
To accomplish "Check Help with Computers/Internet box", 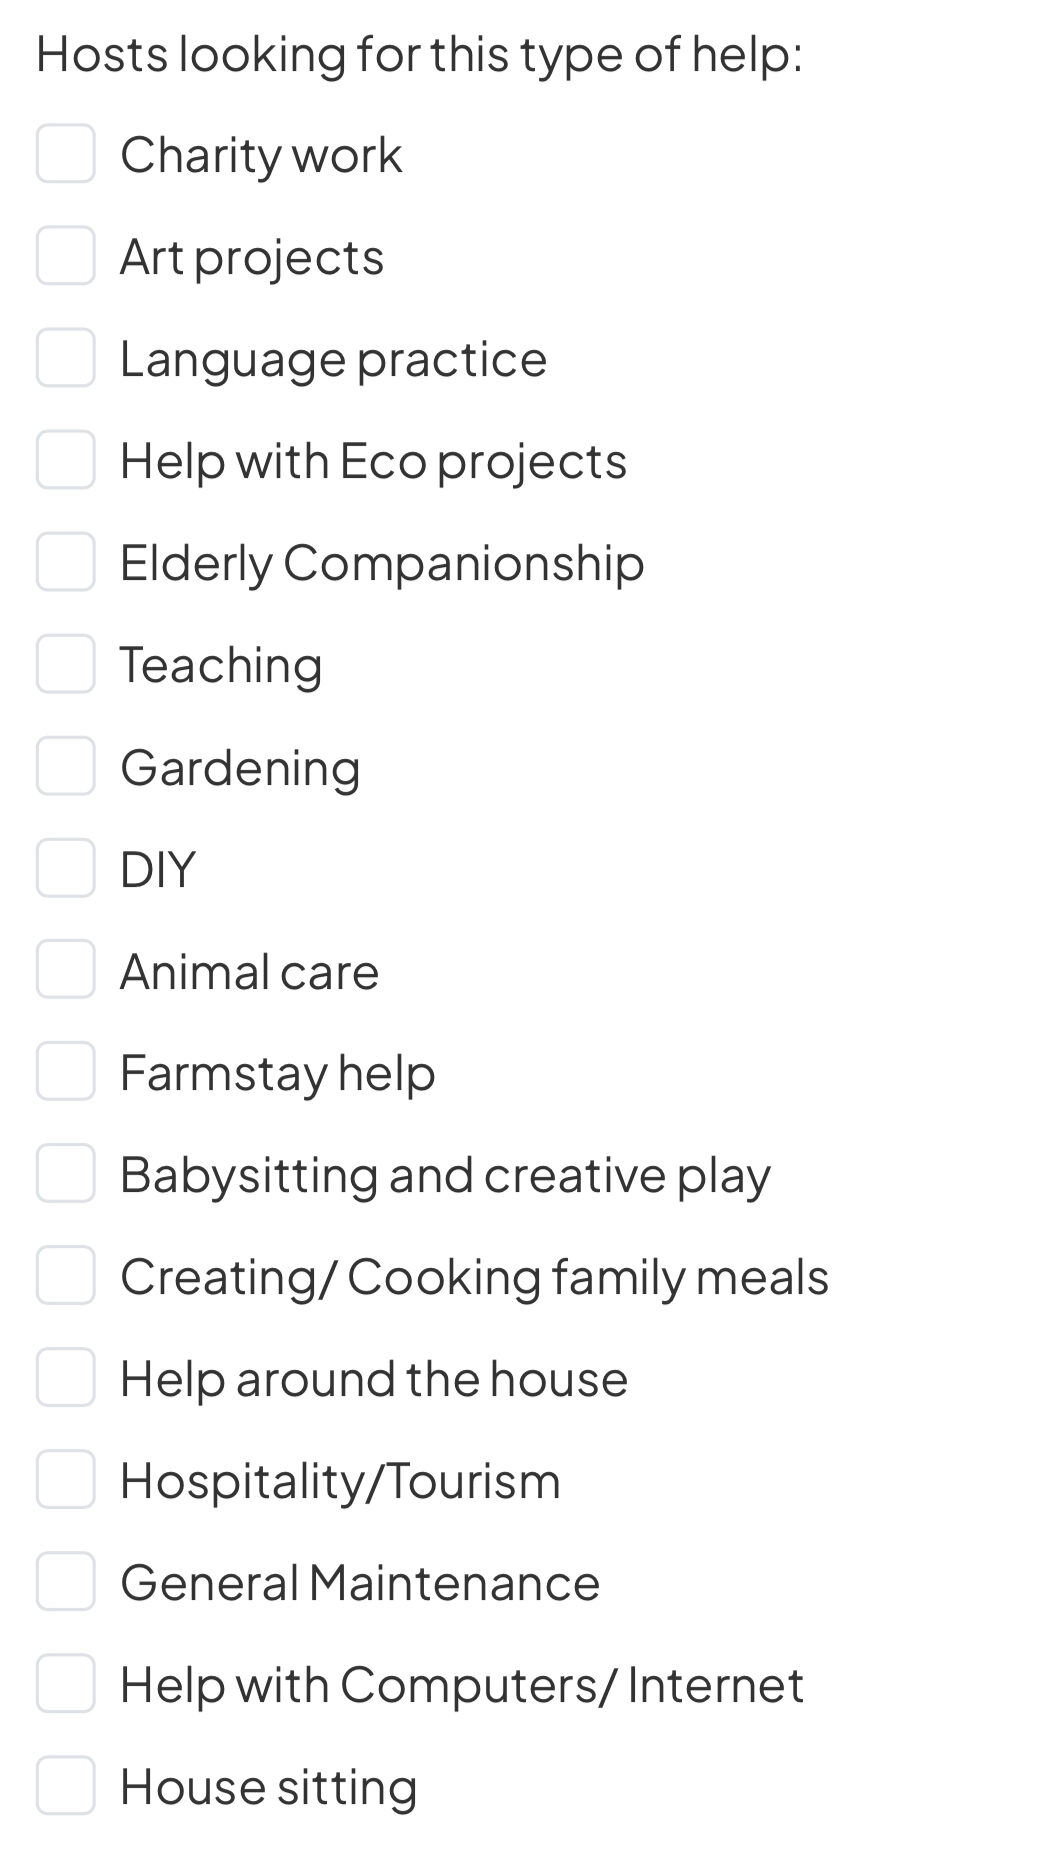I will 66,1684.
